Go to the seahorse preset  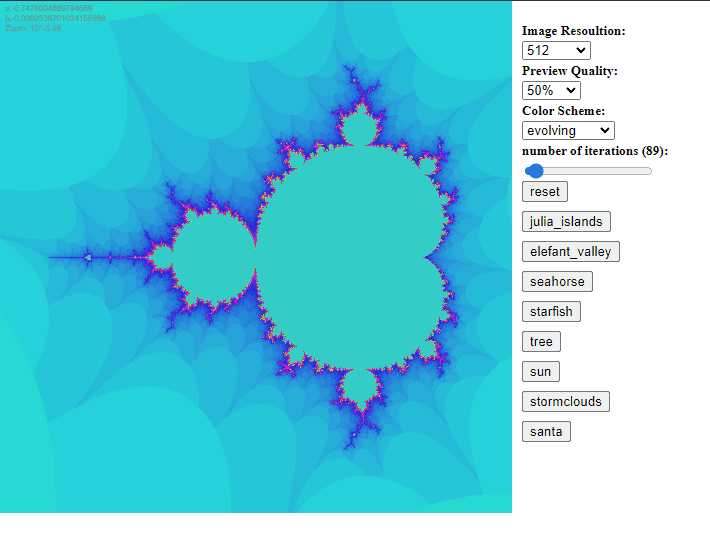click(557, 282)
